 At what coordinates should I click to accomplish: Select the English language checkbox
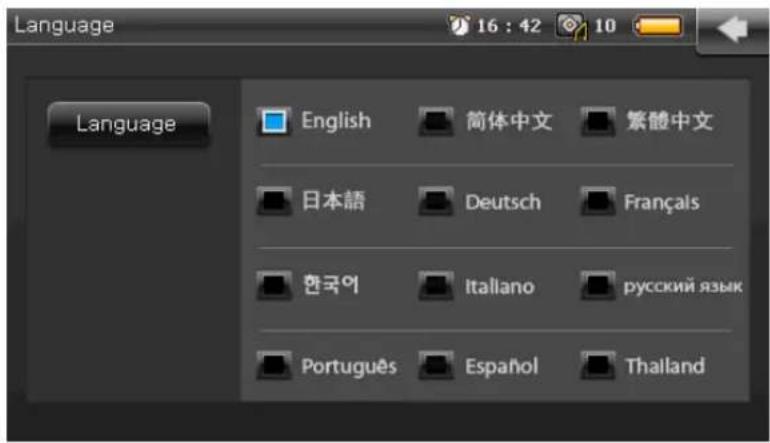(x=274, y=121)
